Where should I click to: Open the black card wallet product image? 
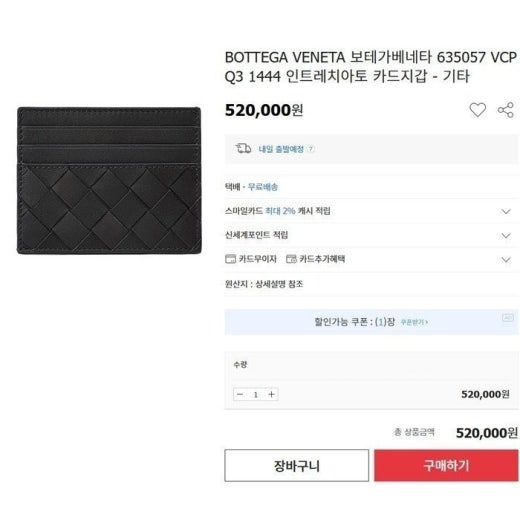[109, 180]
